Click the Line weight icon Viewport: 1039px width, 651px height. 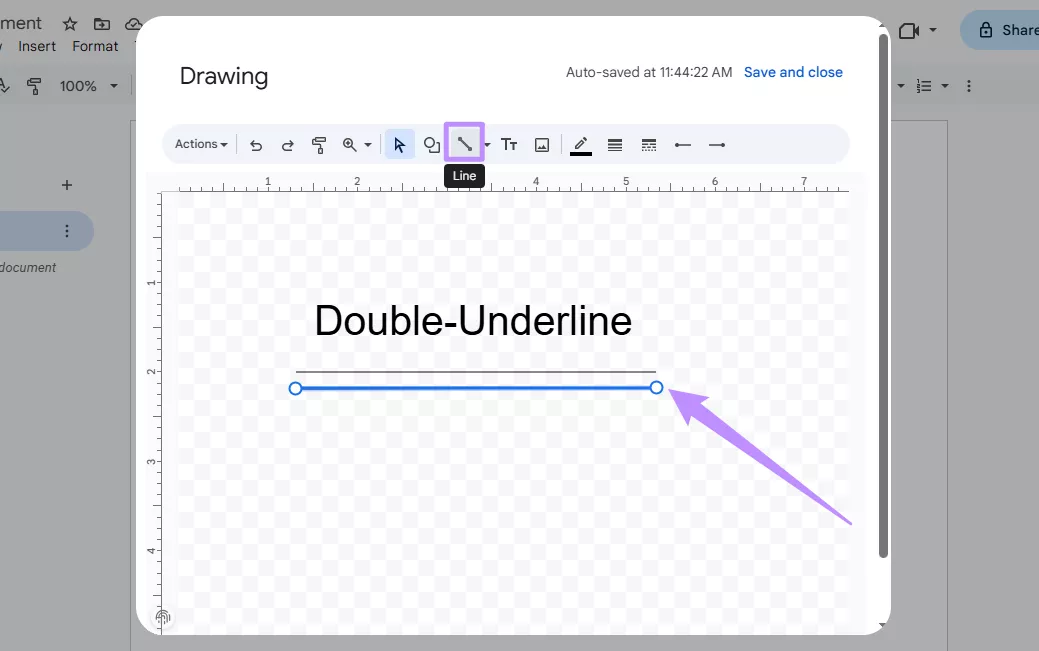[615, 144]
